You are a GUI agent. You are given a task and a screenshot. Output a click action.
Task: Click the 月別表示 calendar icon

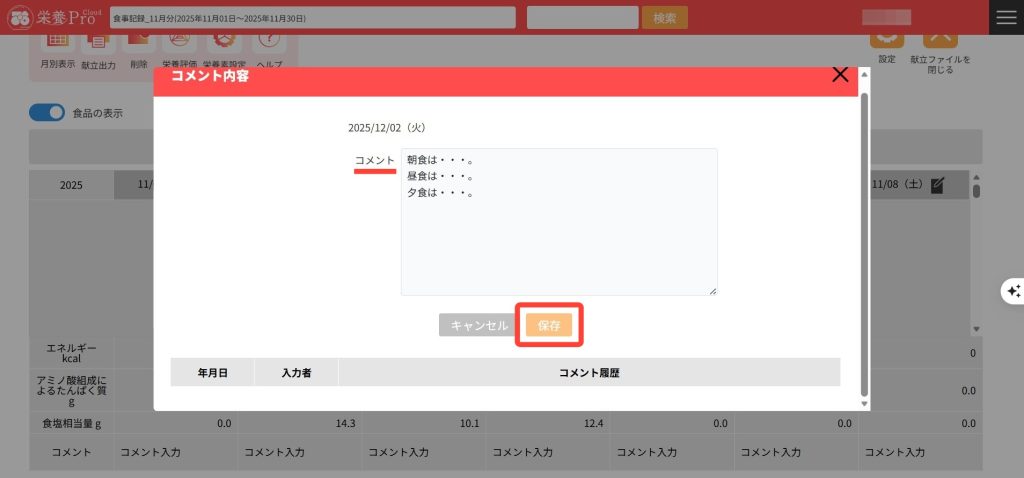[58, 42]
